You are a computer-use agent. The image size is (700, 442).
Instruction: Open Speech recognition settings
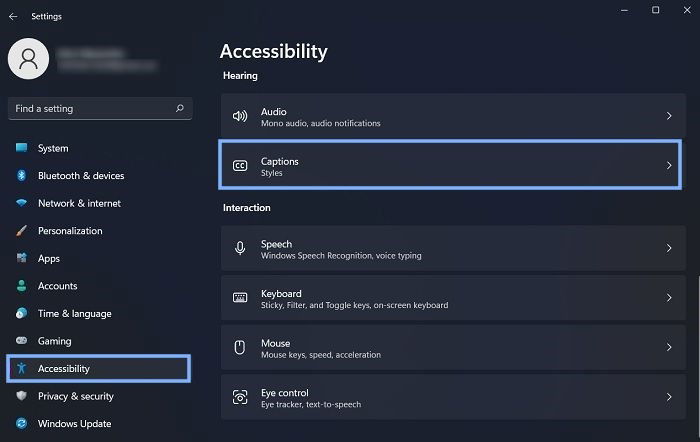(453, 248)
